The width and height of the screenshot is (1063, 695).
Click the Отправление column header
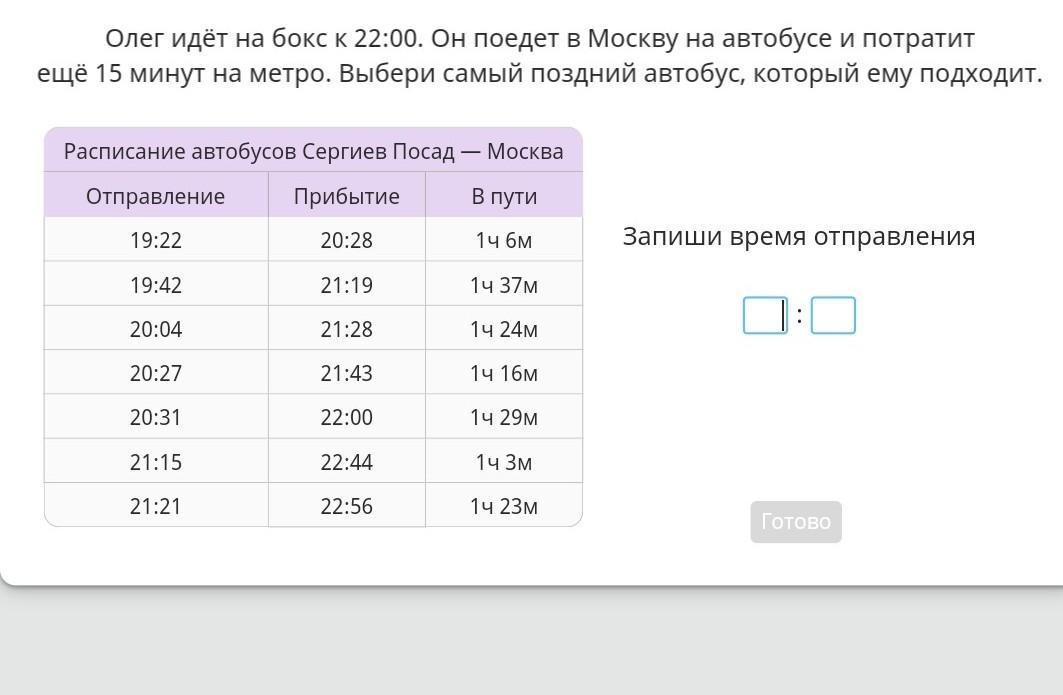pyautogui.click(x=156, y=196)
